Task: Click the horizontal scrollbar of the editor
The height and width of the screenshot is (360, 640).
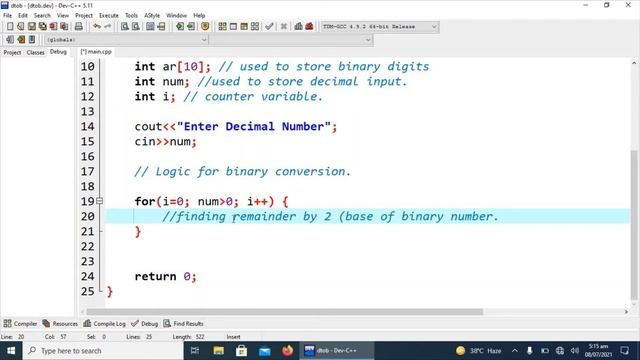Action: point(284,312)
